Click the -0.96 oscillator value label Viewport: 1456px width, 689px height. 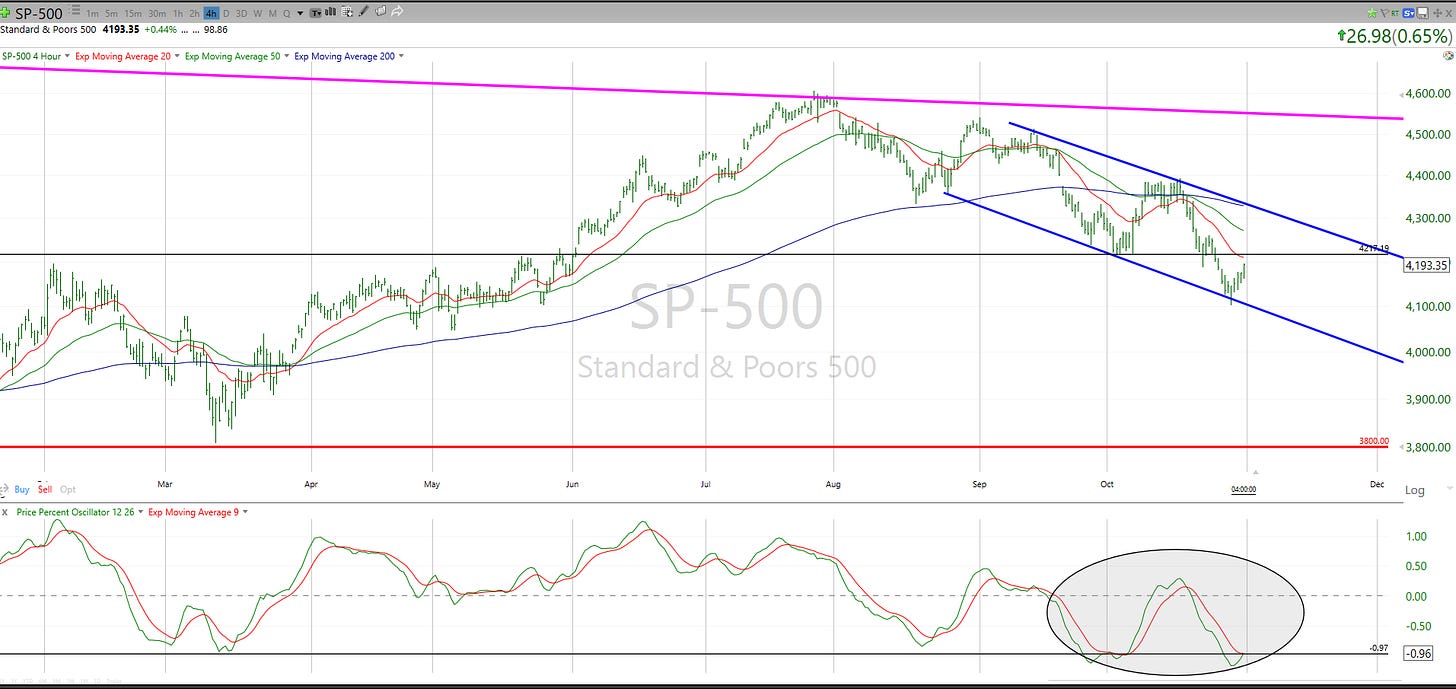coord(1421,653)
